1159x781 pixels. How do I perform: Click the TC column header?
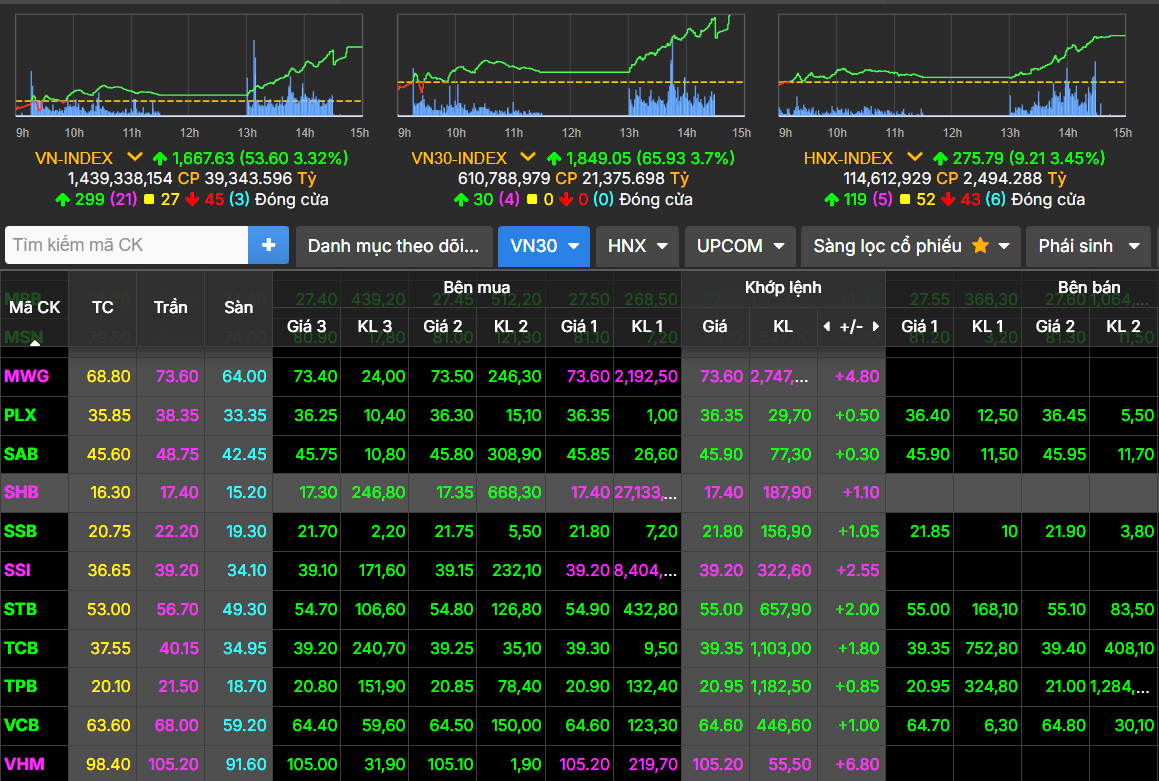tap(103, 307)
